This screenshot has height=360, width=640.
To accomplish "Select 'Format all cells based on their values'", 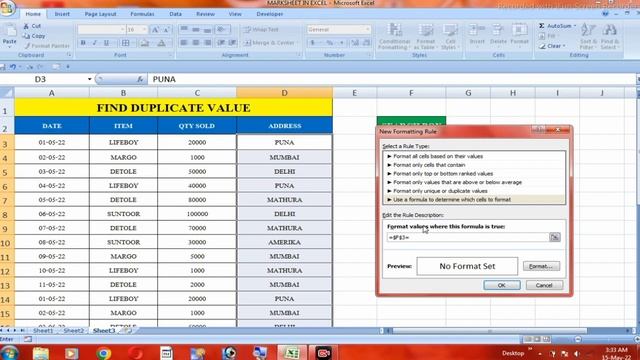I will pyautogui.click(x=438, y=156).
